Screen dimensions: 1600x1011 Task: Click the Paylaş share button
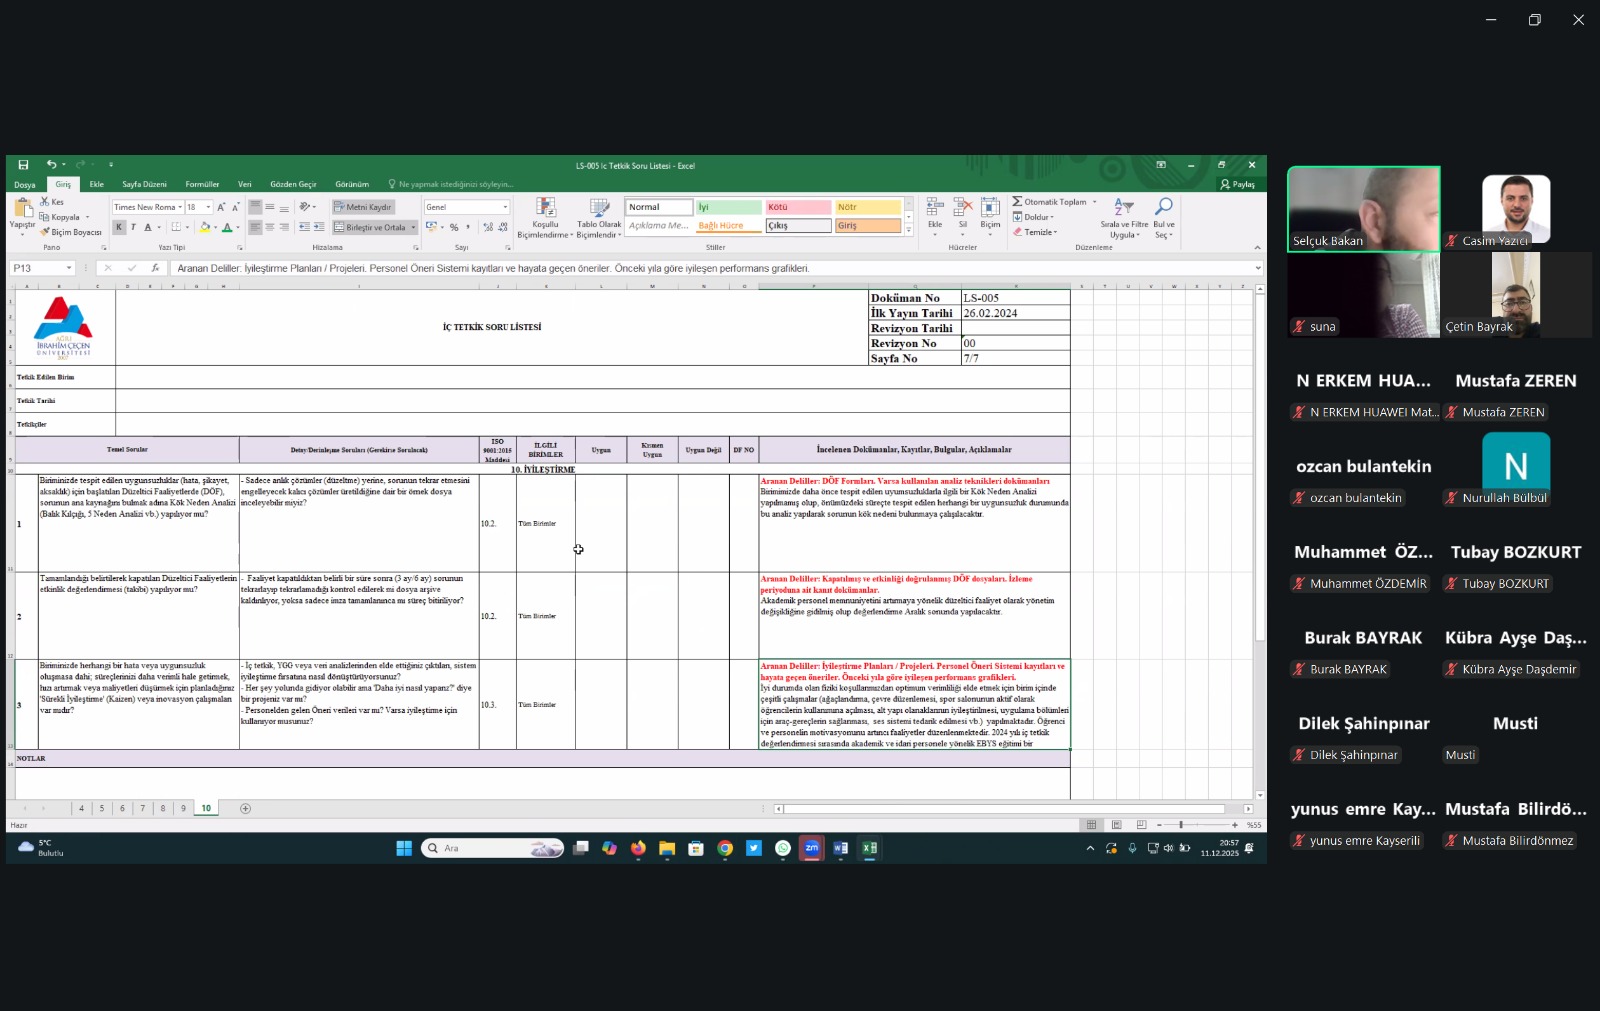pos(1238,184)
